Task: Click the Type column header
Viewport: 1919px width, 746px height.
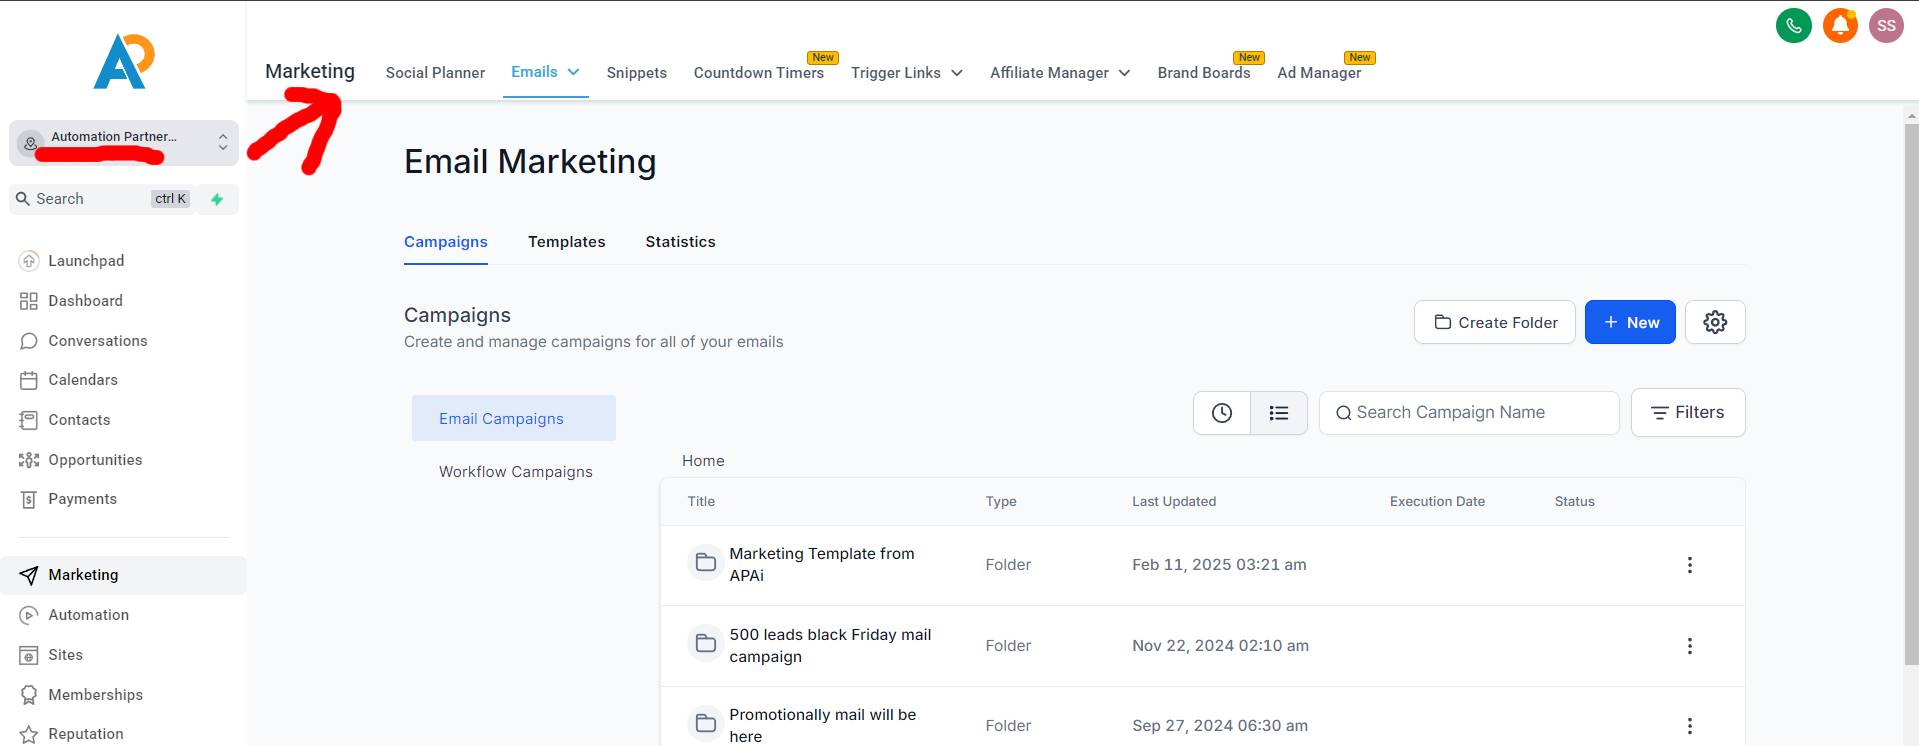Action: pos(1001,502)
